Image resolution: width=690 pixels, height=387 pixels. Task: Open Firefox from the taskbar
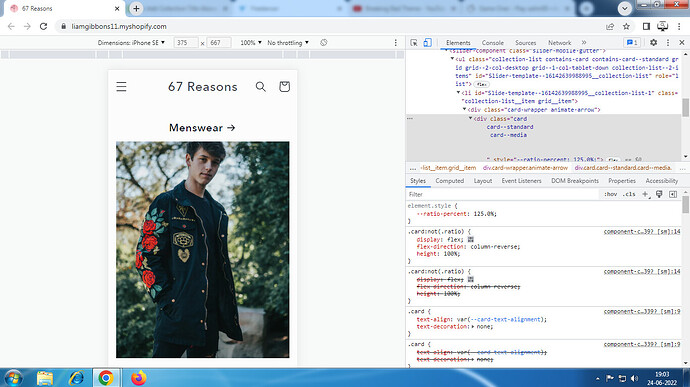(138, 378)
